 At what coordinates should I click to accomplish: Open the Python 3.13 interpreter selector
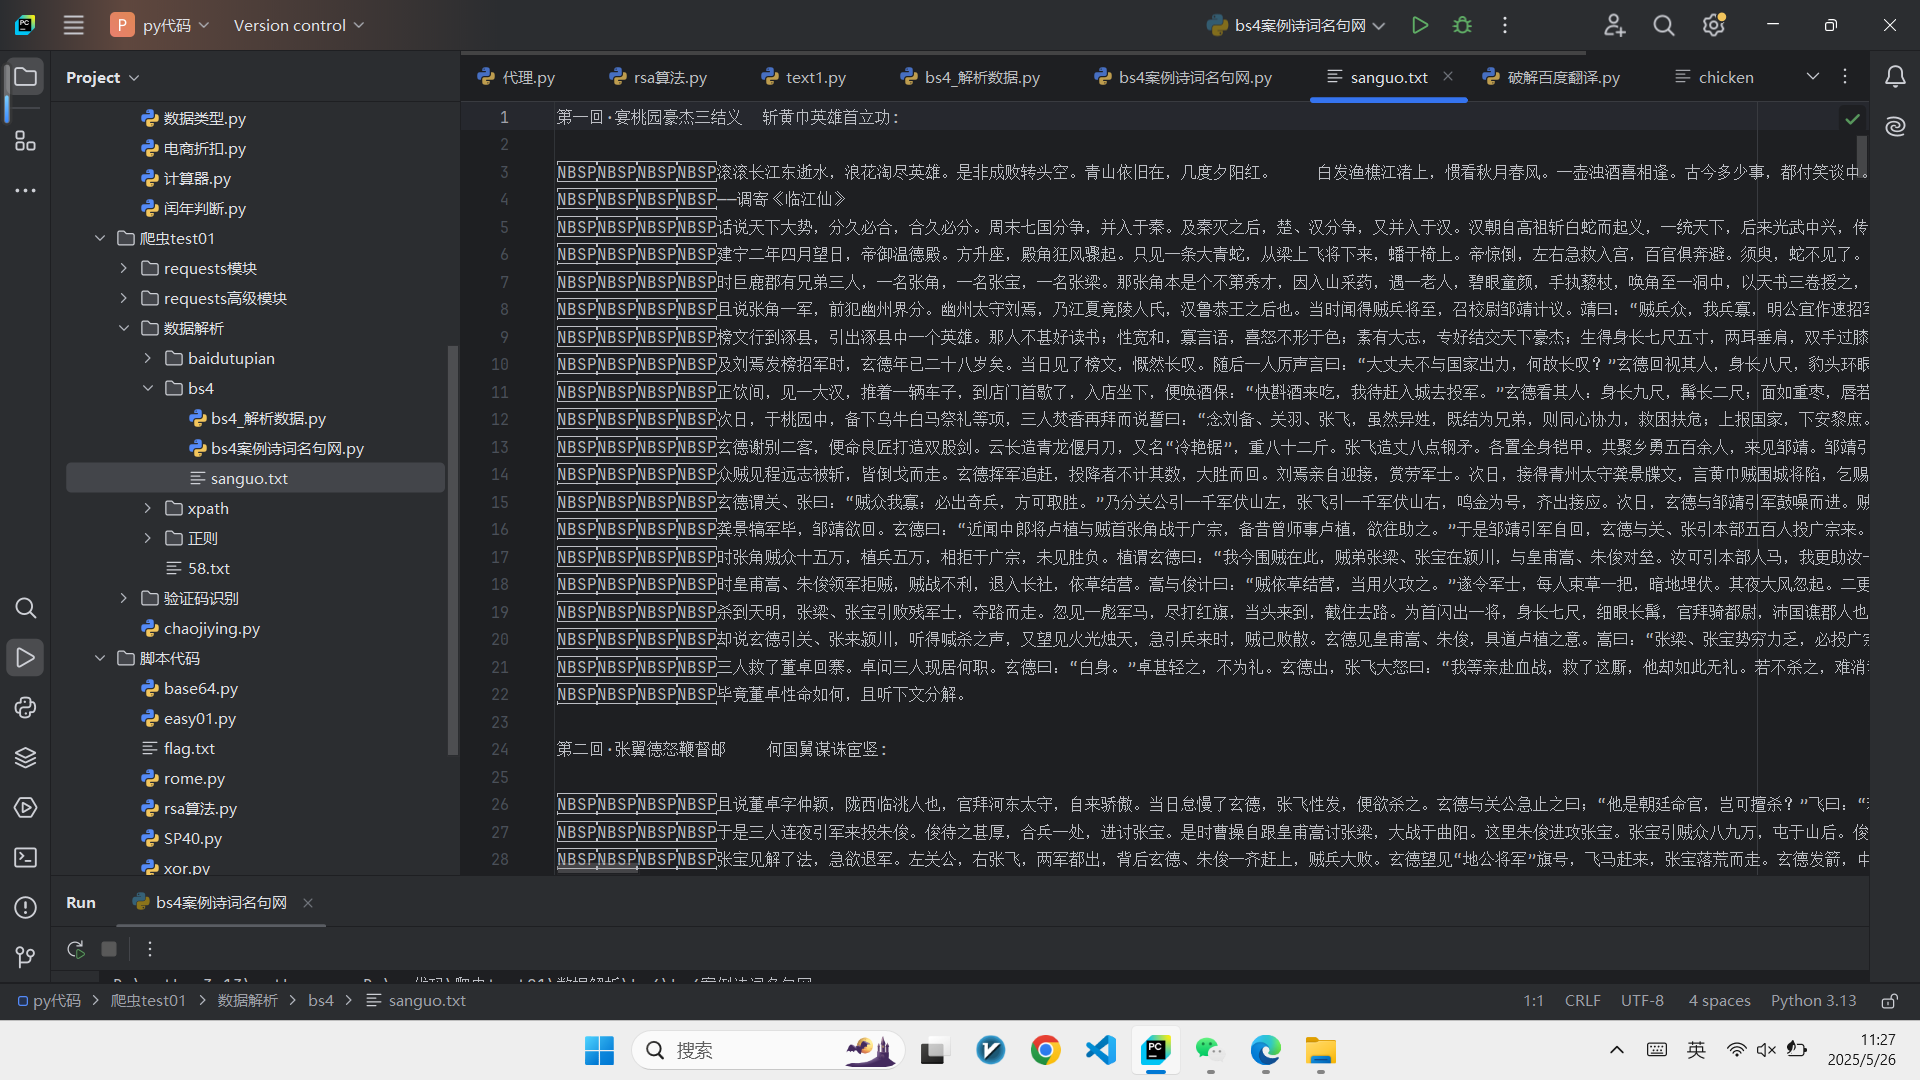point(1812,1000)
